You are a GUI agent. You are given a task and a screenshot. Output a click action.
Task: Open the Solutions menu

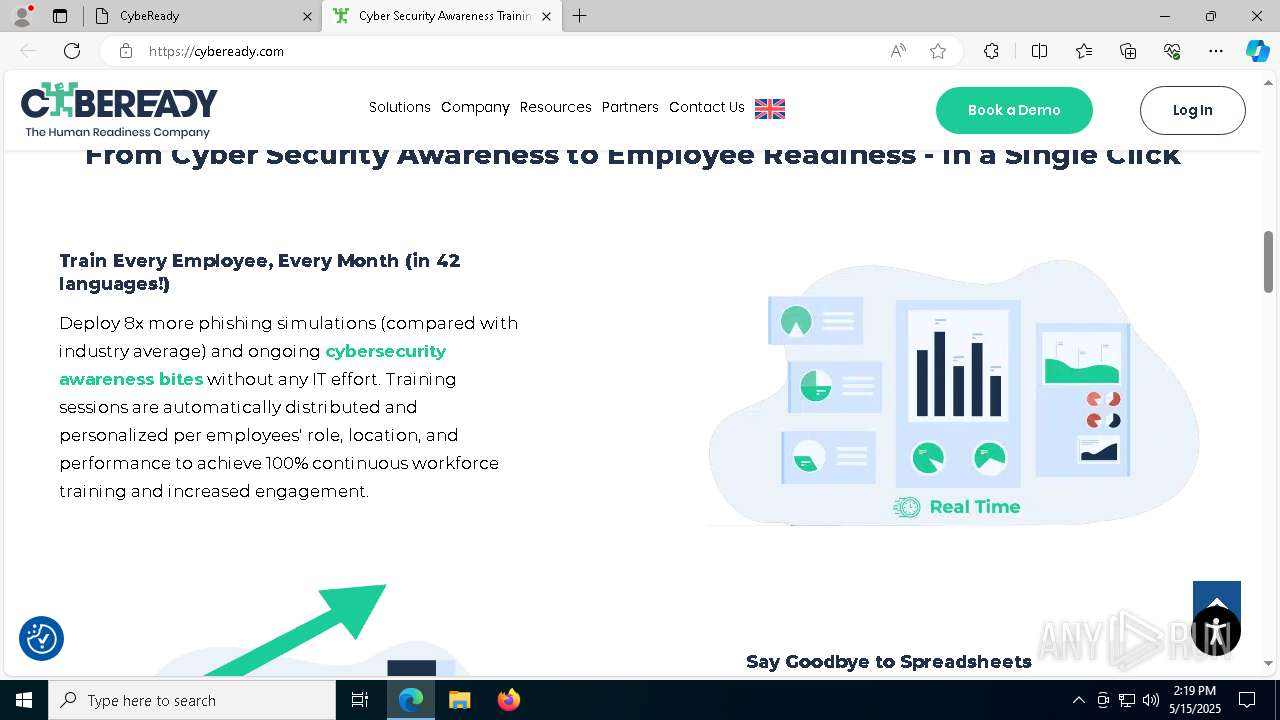click(399, 107)
